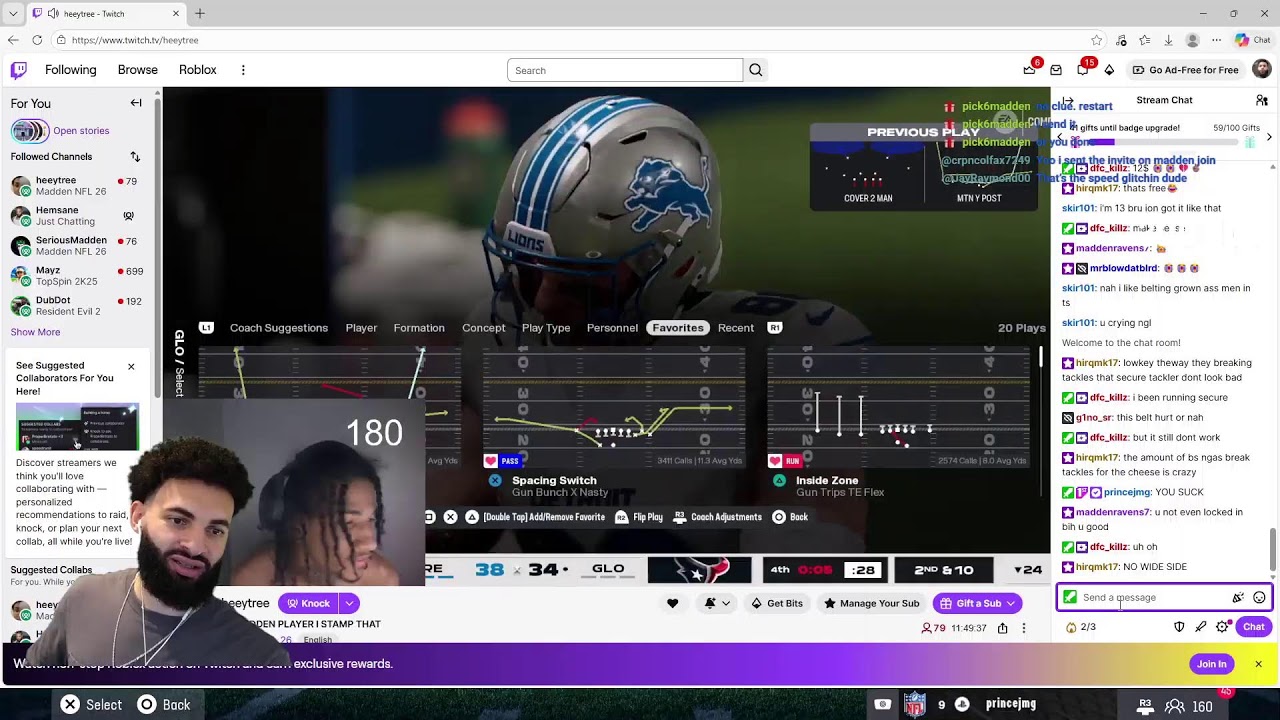Show next gift goal arrow
The width and height of the screenshot is (1280, 720).
(1269, 136)
